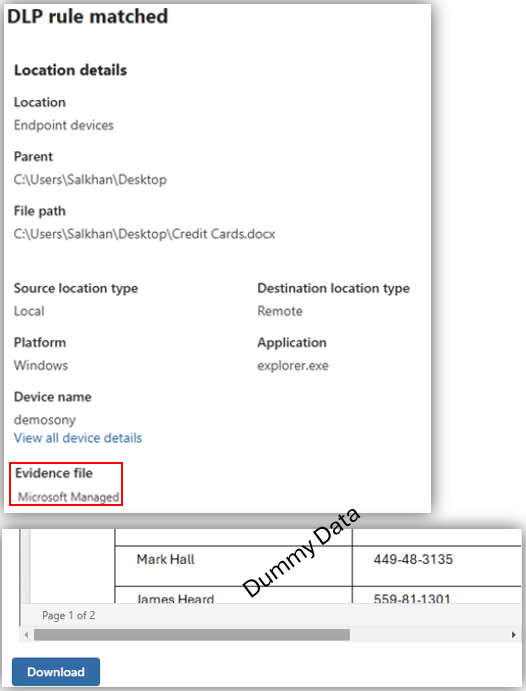Click the device name demosony
This screenshot has height=691, width=526.
(x=44, y=420)
